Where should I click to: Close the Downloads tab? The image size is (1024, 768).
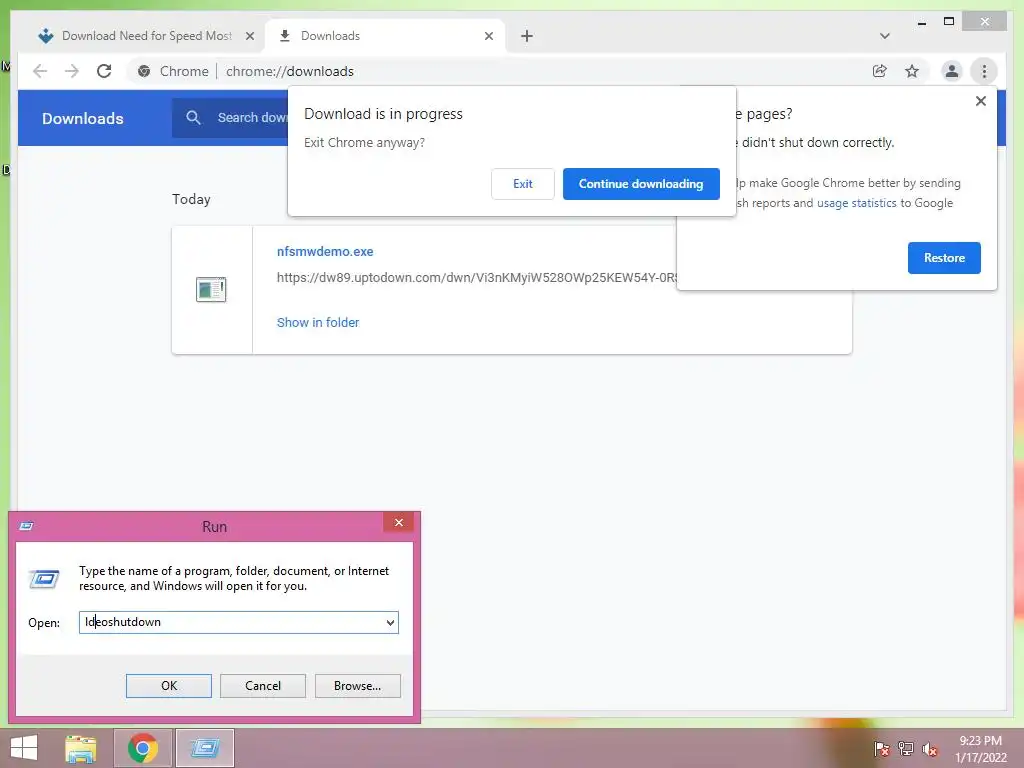tap(488, 36)
